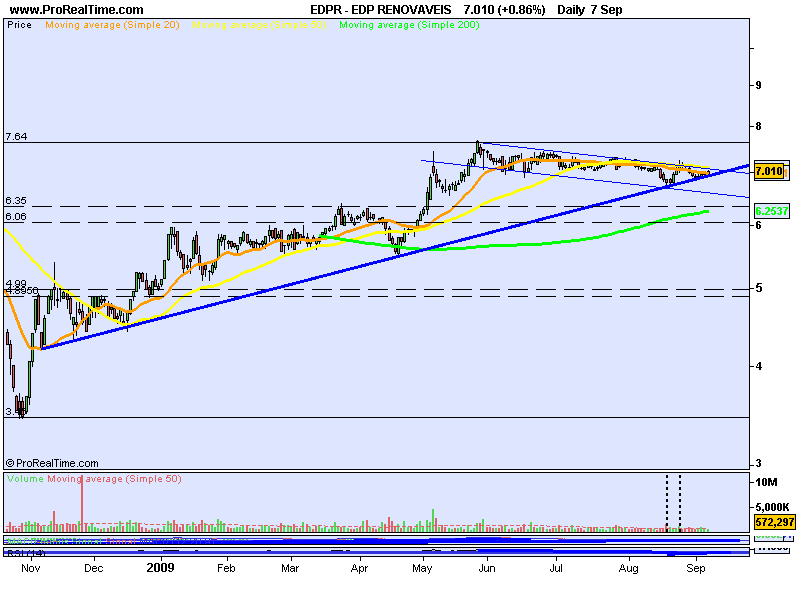The height and width of the screenshot is (600, 800).
Task: Click the RSI(14) indicator label
Action: pyautogui.click(x=27, y=553)
